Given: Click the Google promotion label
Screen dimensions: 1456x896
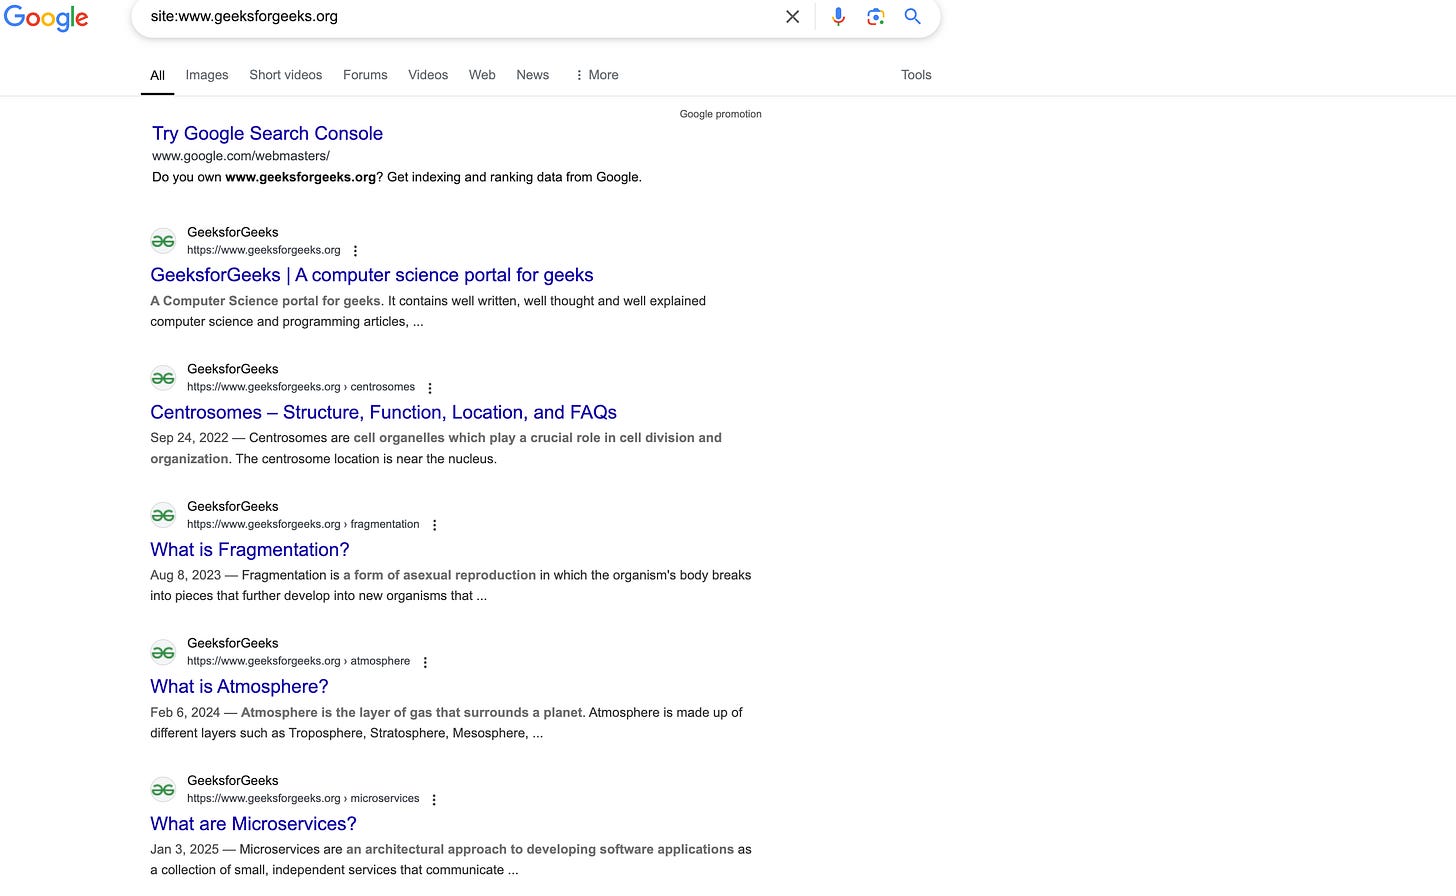Looking at the screenshot, I should click(x=721, y=114).
